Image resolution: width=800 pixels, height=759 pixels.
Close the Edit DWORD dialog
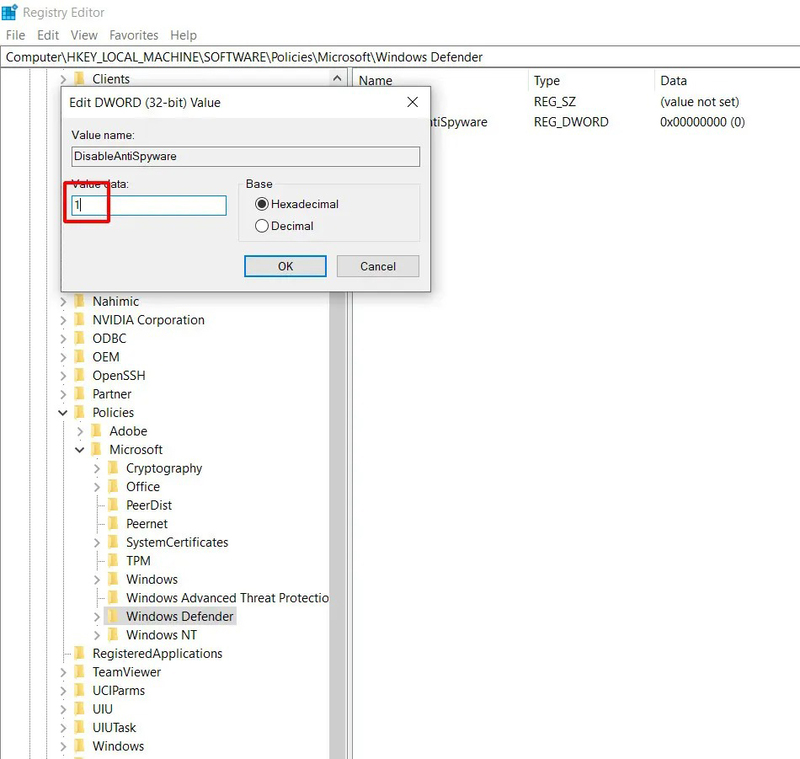(x=413, y=102)
